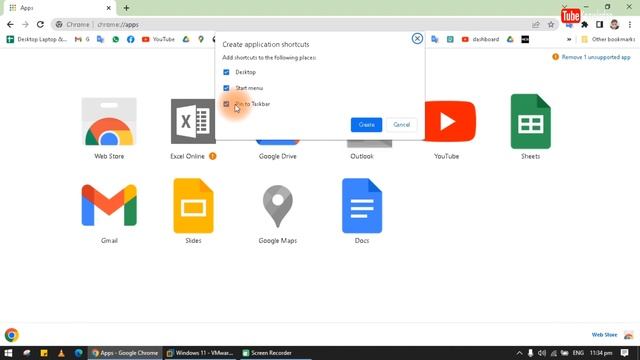The image size is (640, 360).
Task: Click the share page icon in address bar
Action: click(x=536, y=24)
